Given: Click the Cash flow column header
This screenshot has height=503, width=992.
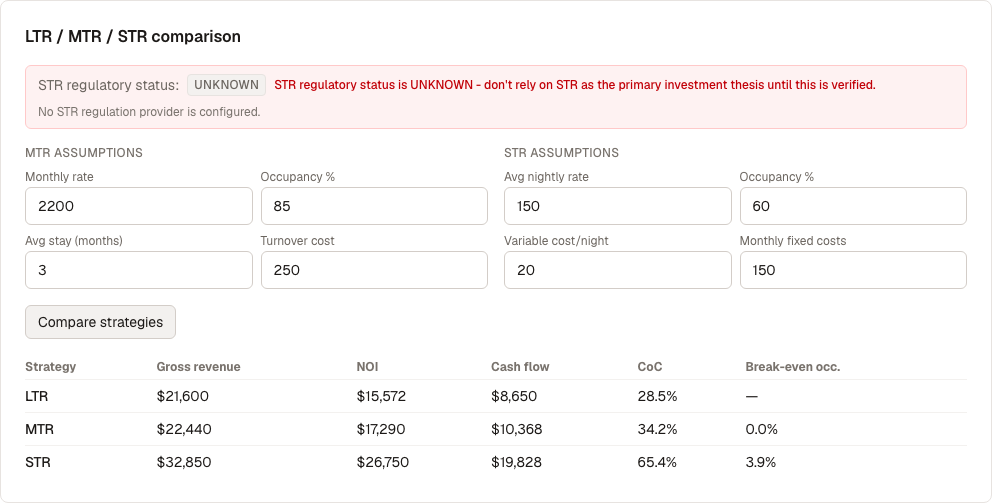Looking at the screenshot, I should pyautogui.click(x=520, y=367).
